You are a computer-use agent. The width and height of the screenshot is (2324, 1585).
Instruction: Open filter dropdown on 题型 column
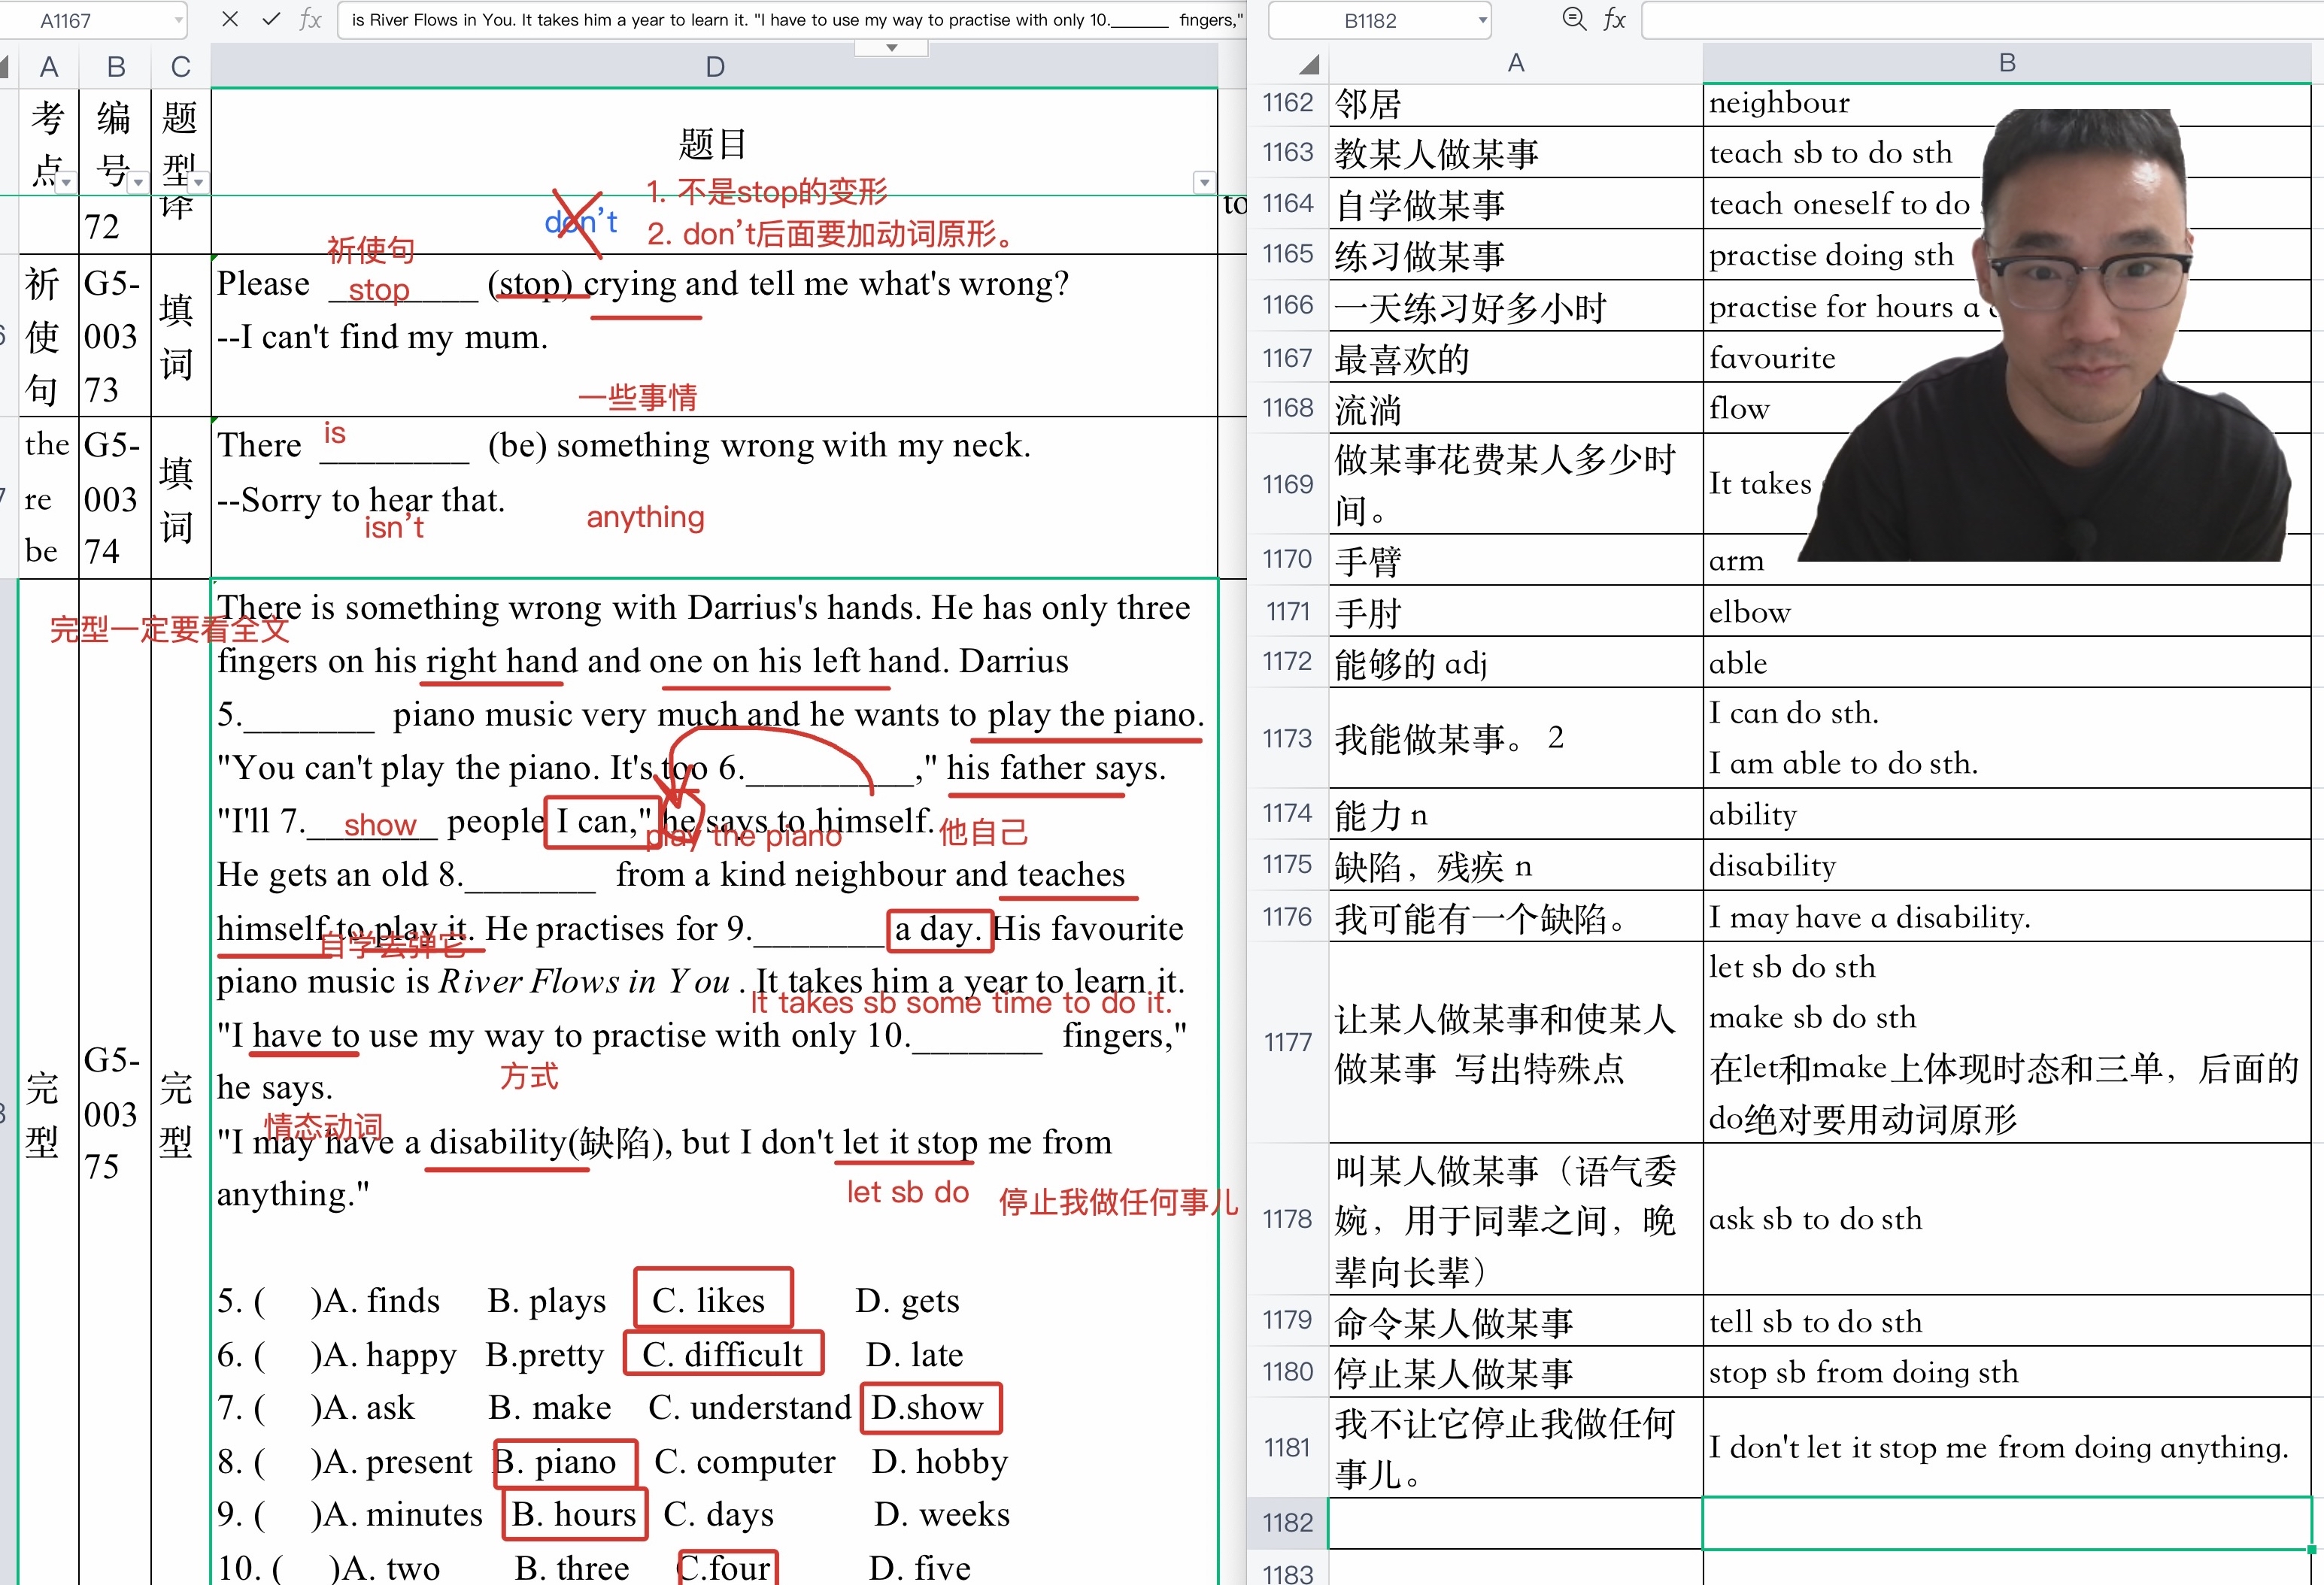coord(199,182)
